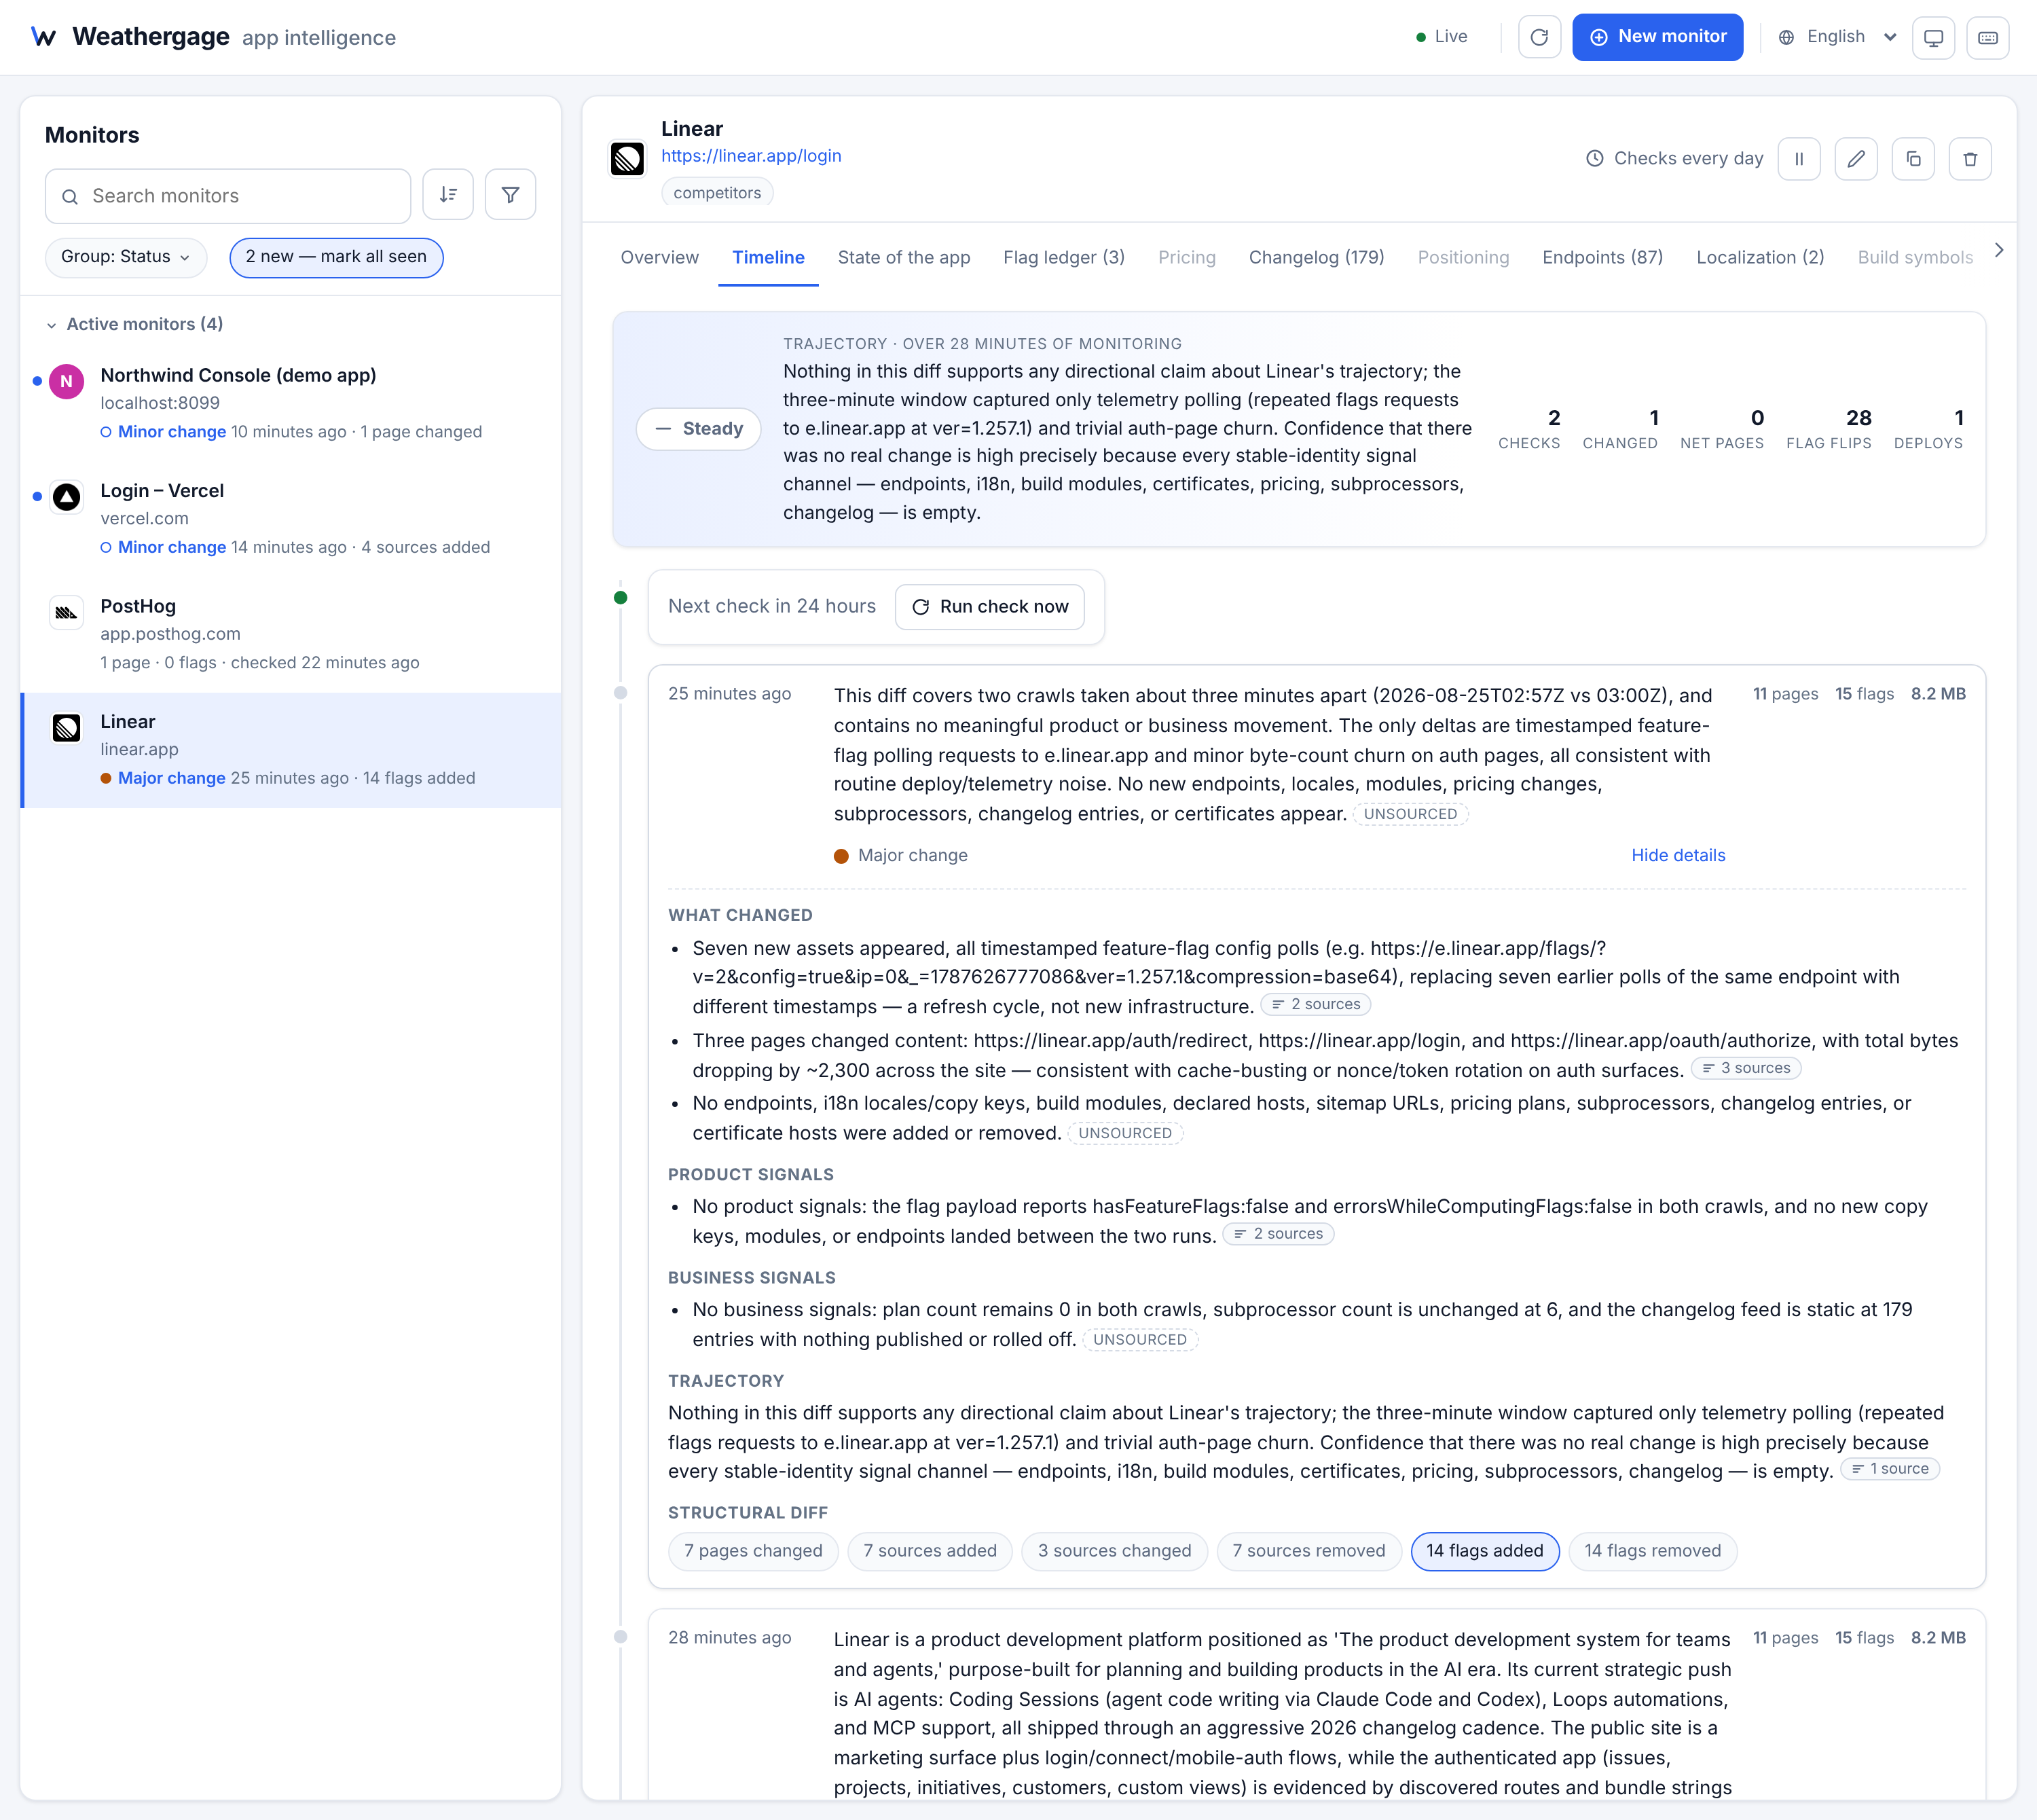Click the refresh icon in top bar
The image size is (2037, 1820).
click(x=1539, y=37)
